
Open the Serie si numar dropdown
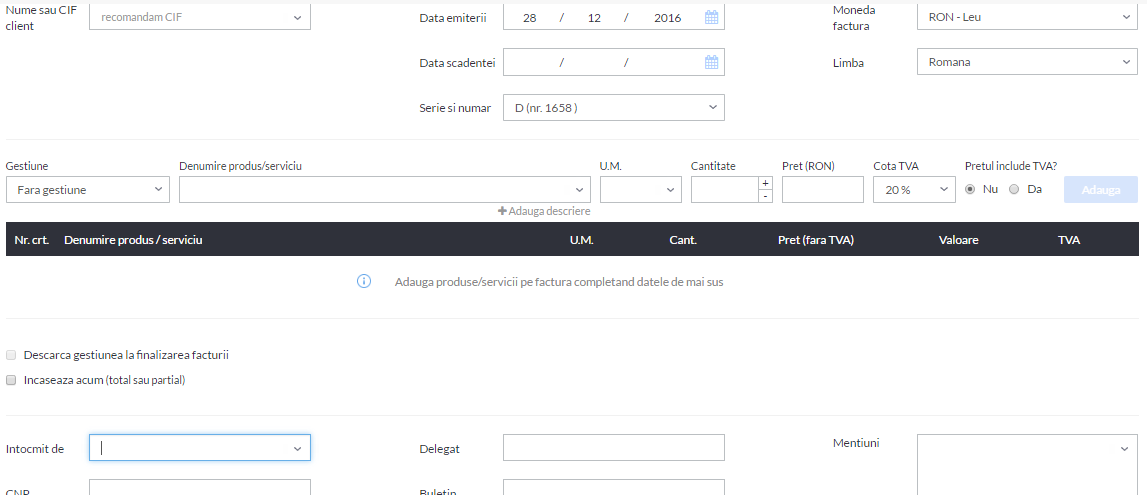(x=614, y=107)
